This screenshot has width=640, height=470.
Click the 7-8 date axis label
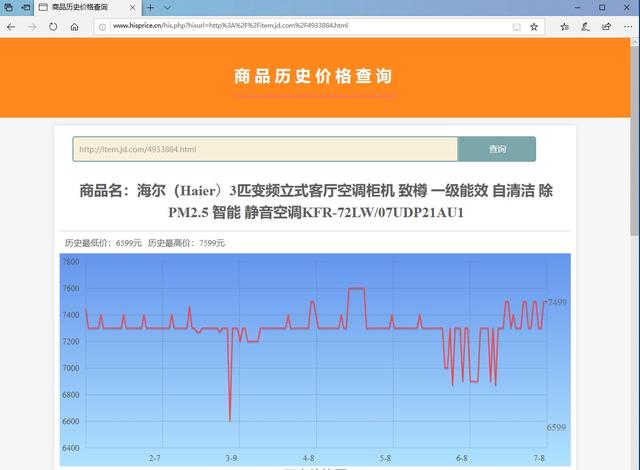point(539,458)
